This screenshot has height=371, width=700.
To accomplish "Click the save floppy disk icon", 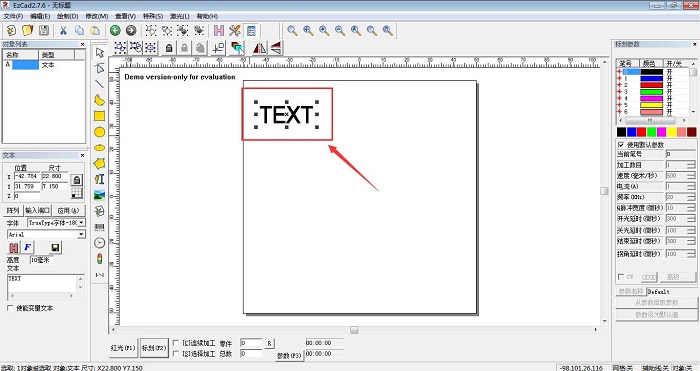I will coord(44,30).
